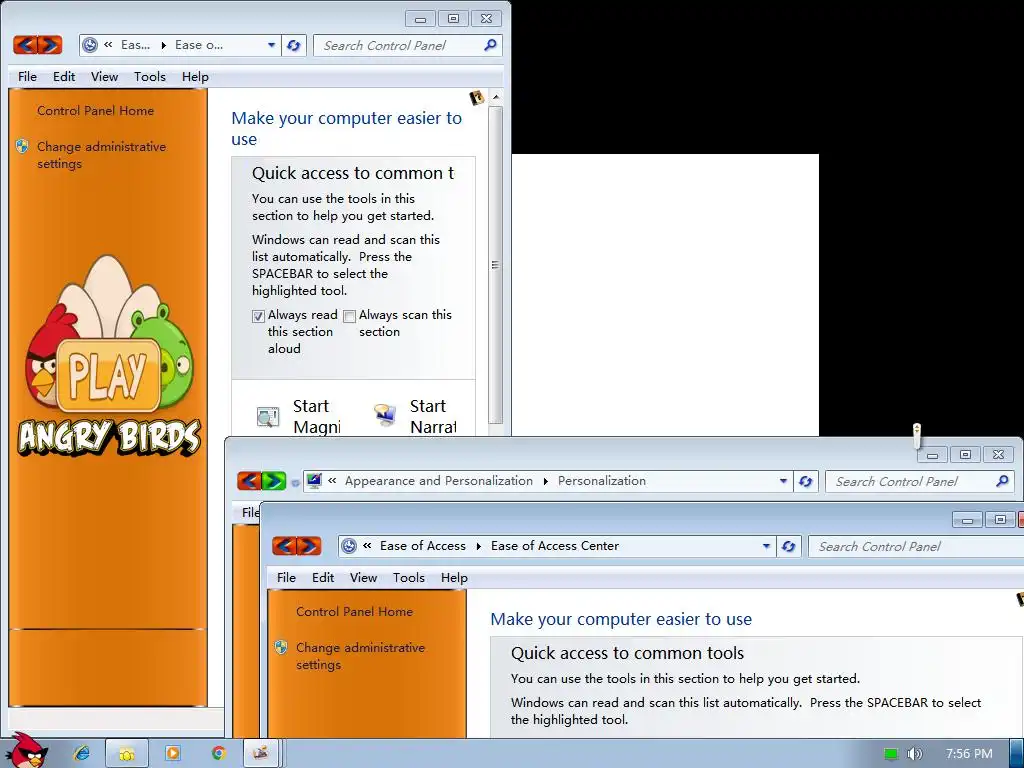Image resolution: width=1024 pixels, height=768 pixels.
Task: Click the recent pages arrow beside the green Forward button
Action: tap(295, 483)
